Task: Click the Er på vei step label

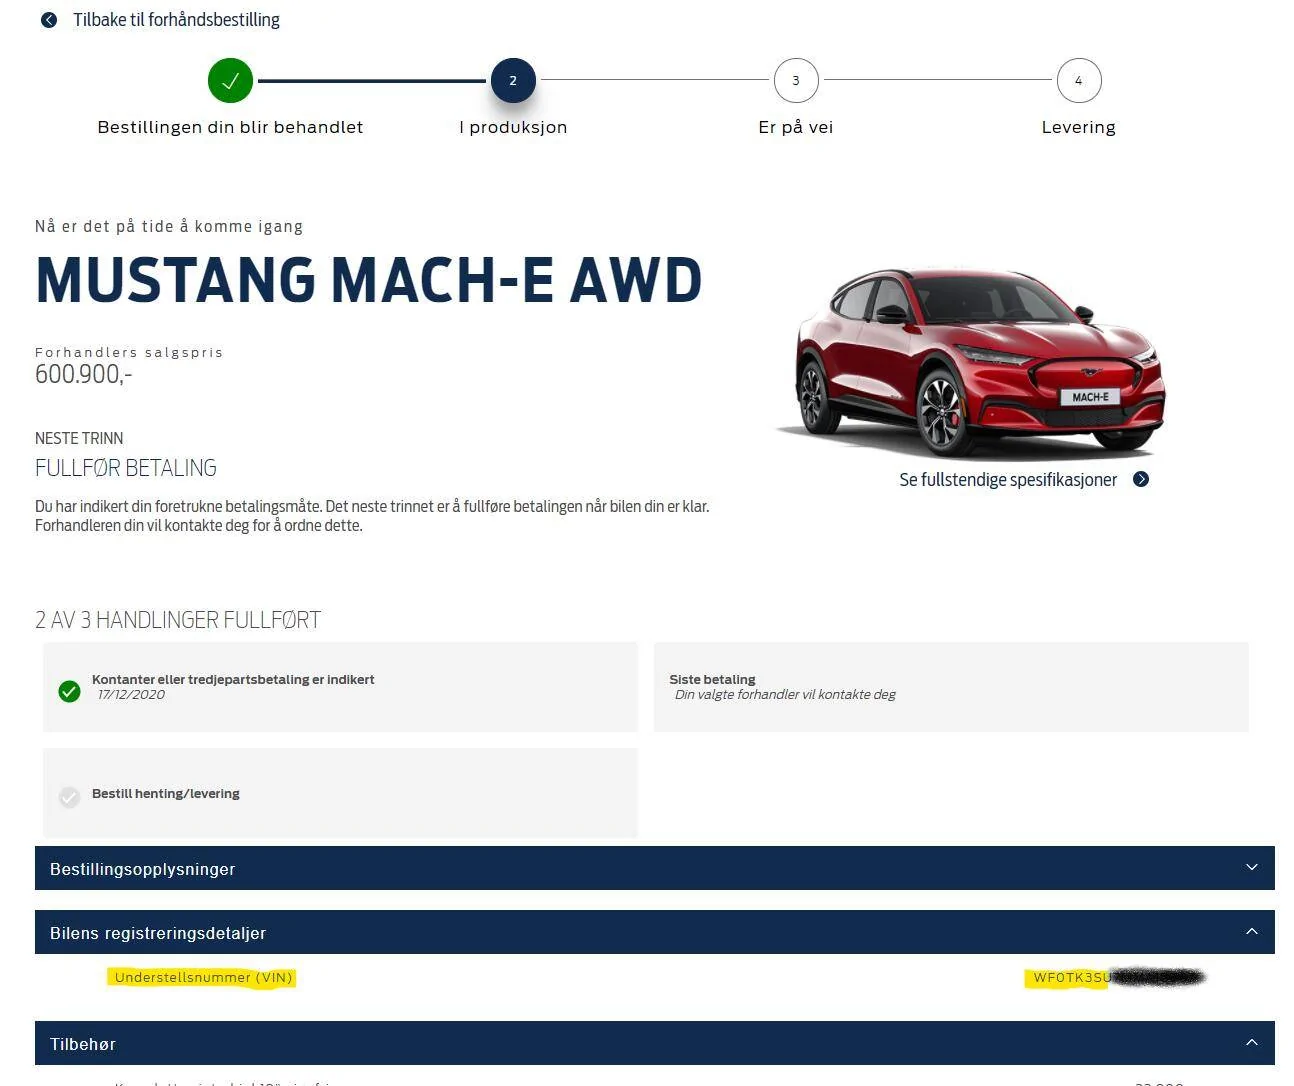Action: click(x=796, y=127)
